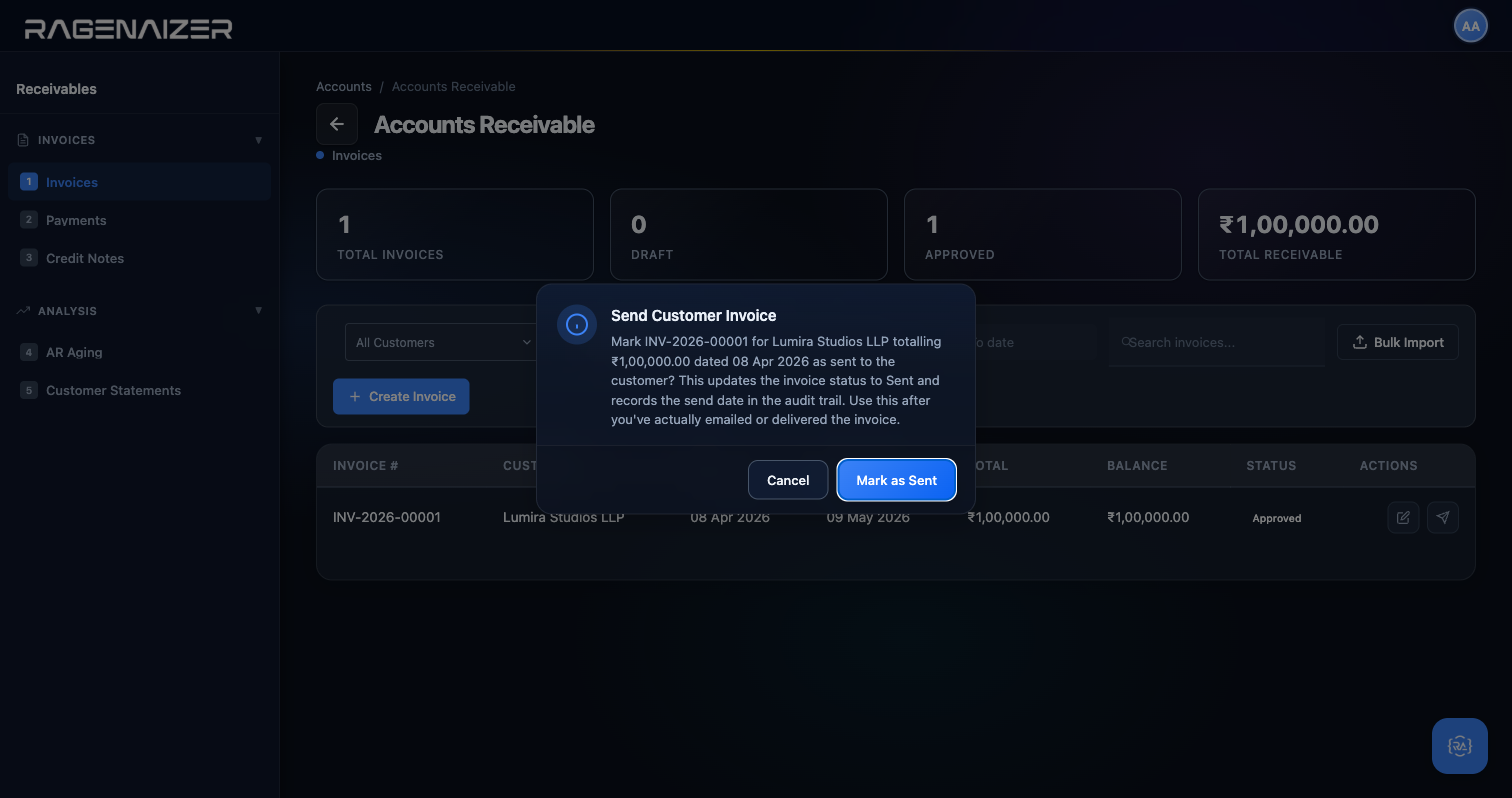Click Lumira Studios LLP customer cell

coord(564,517)
